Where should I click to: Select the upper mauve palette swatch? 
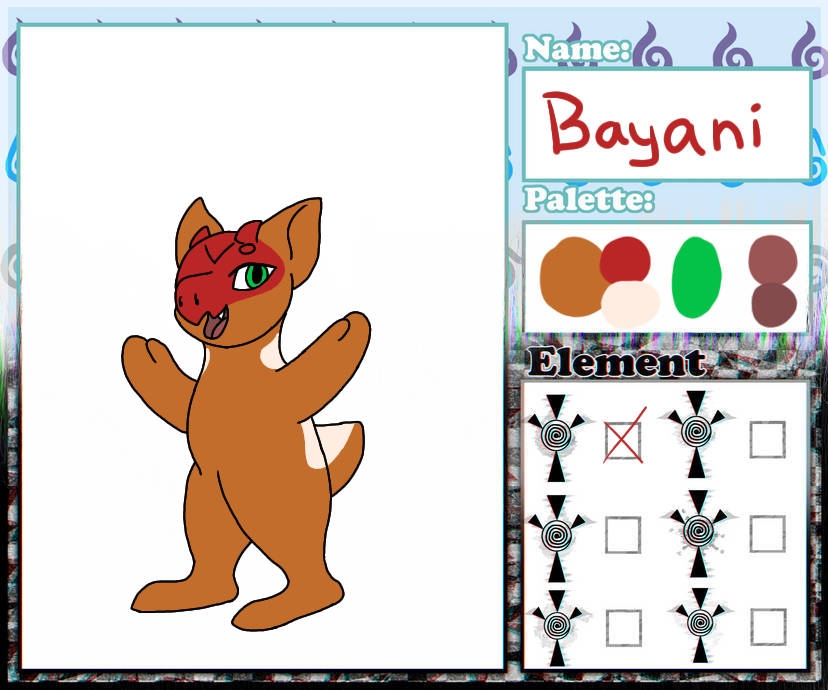coord(773,259)
